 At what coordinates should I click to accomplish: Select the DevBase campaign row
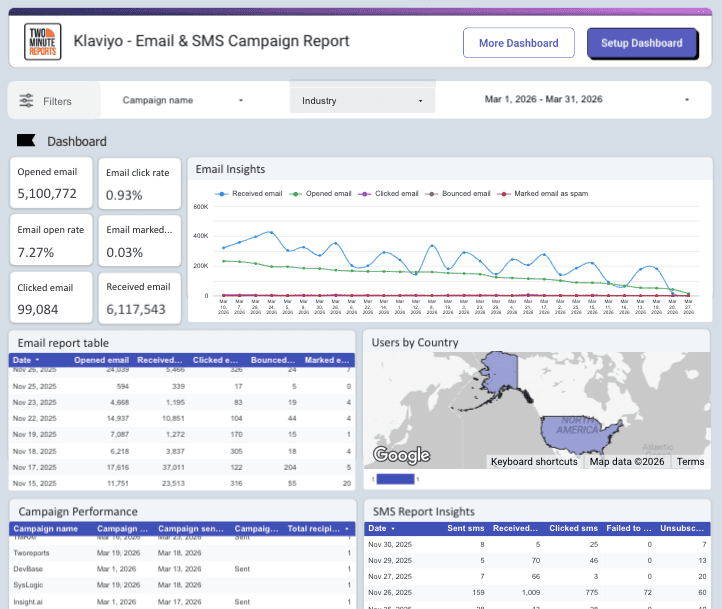[x=182, y=569]
